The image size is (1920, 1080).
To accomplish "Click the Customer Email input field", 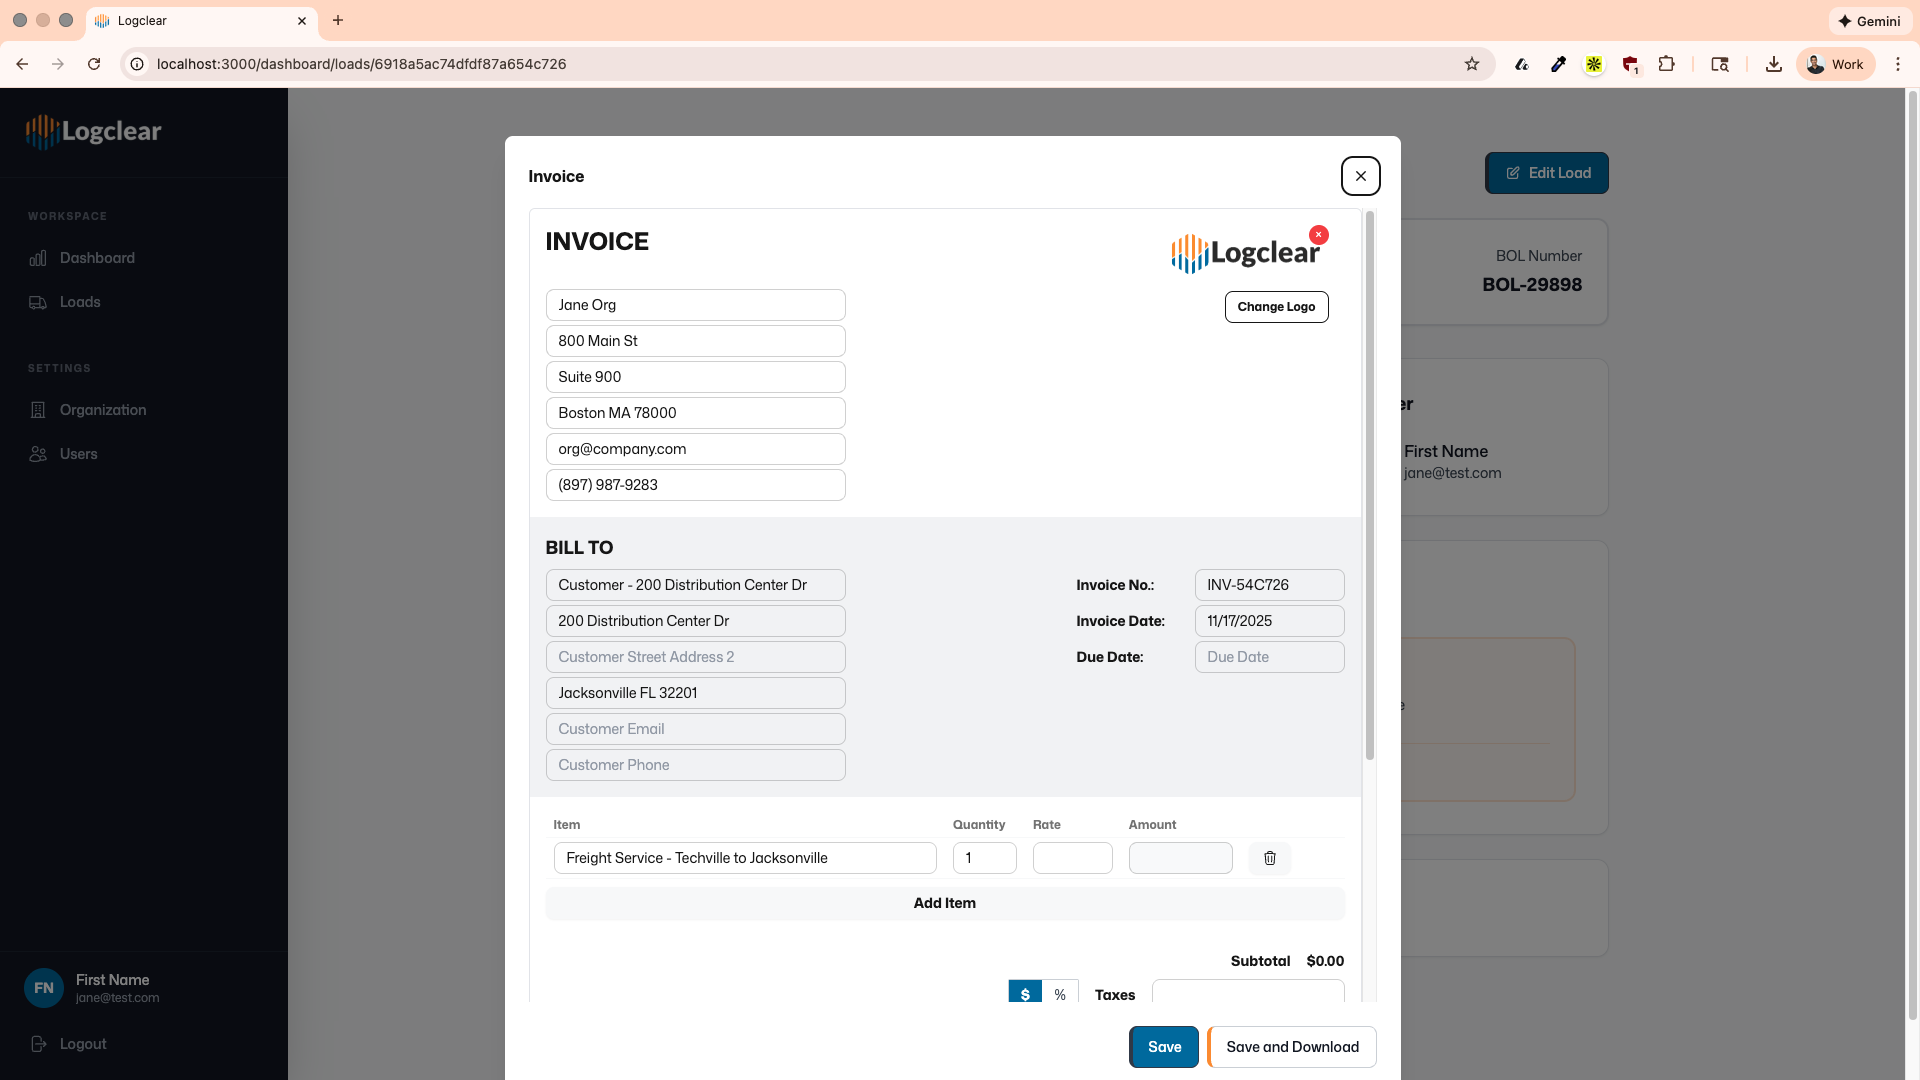I will [x=695, y=728].
